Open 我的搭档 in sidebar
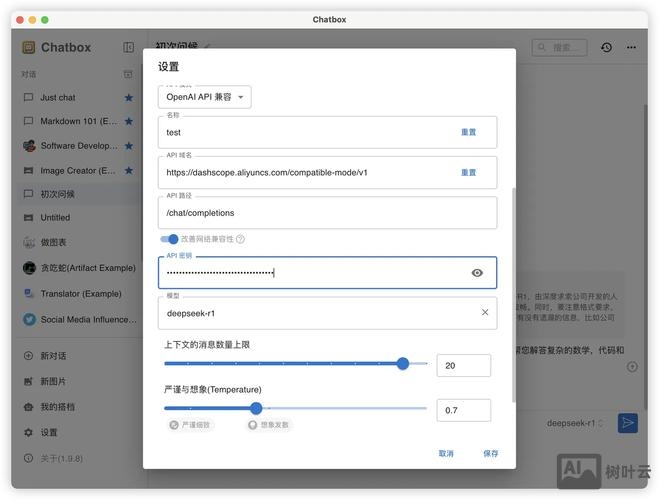Image resolution: width=659 pixels, height=500 pixels. [78, 407]
